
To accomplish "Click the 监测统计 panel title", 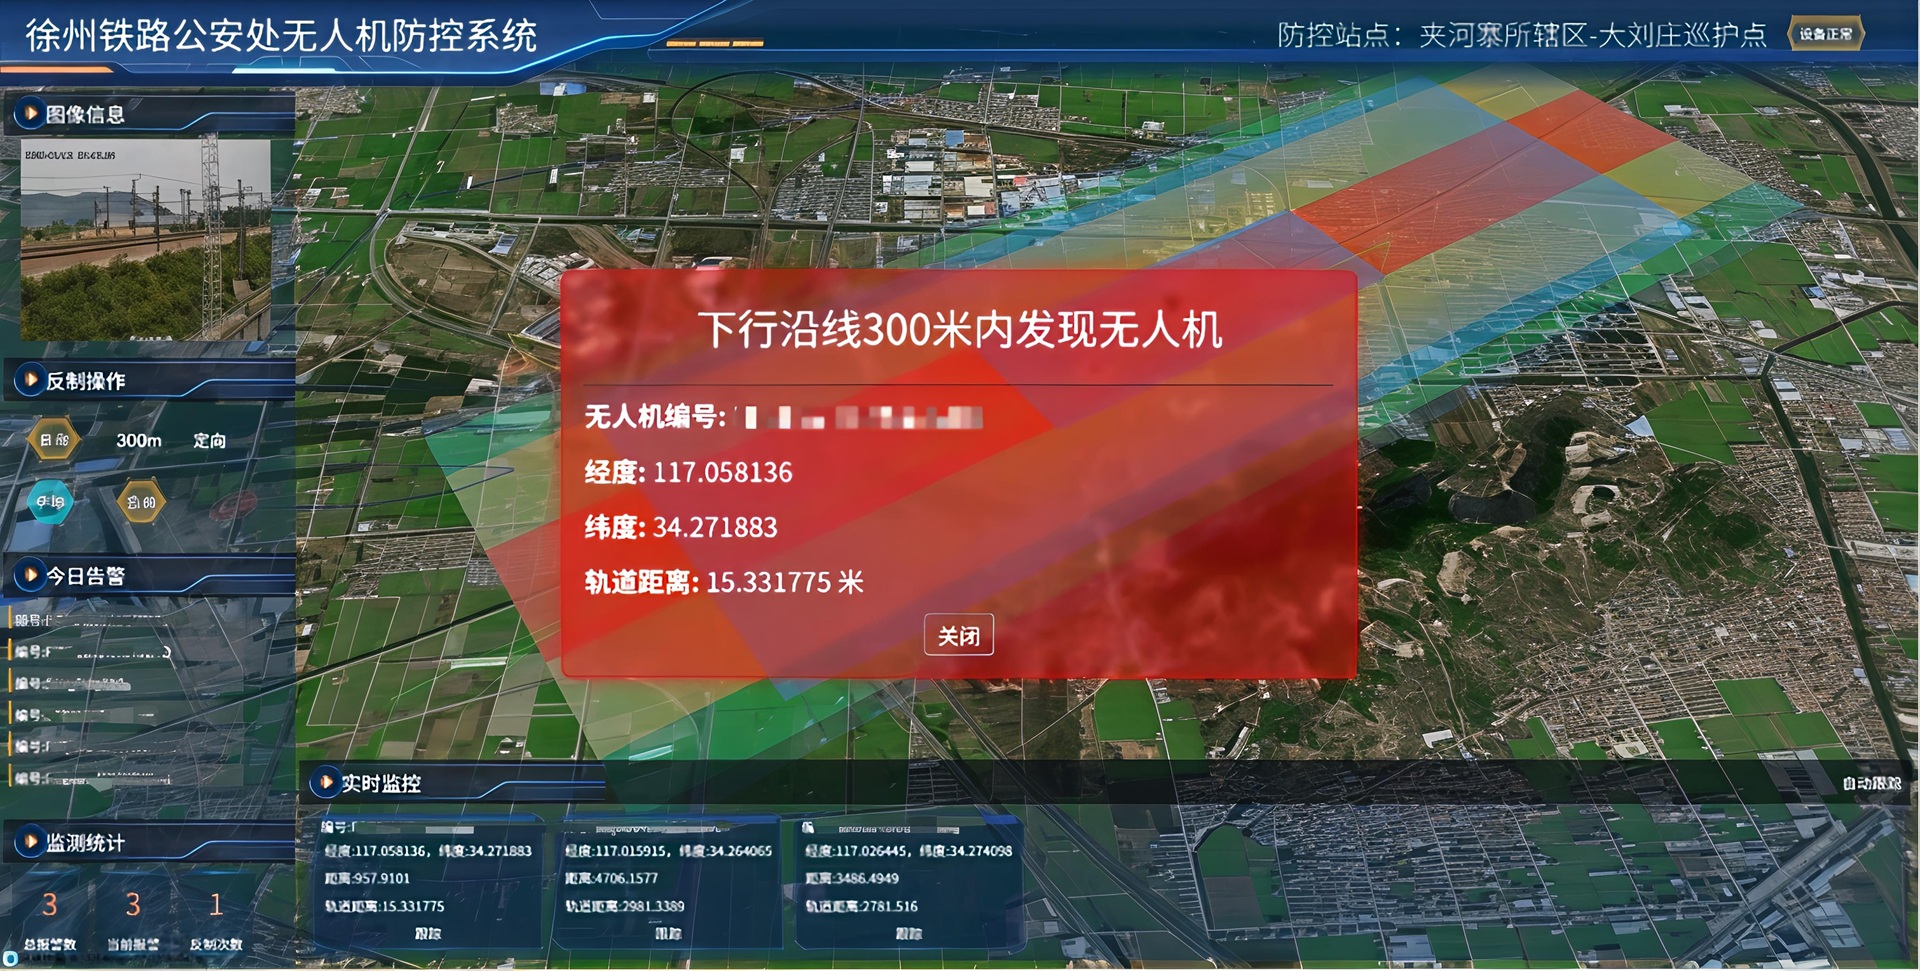I will tap(85, 842).
